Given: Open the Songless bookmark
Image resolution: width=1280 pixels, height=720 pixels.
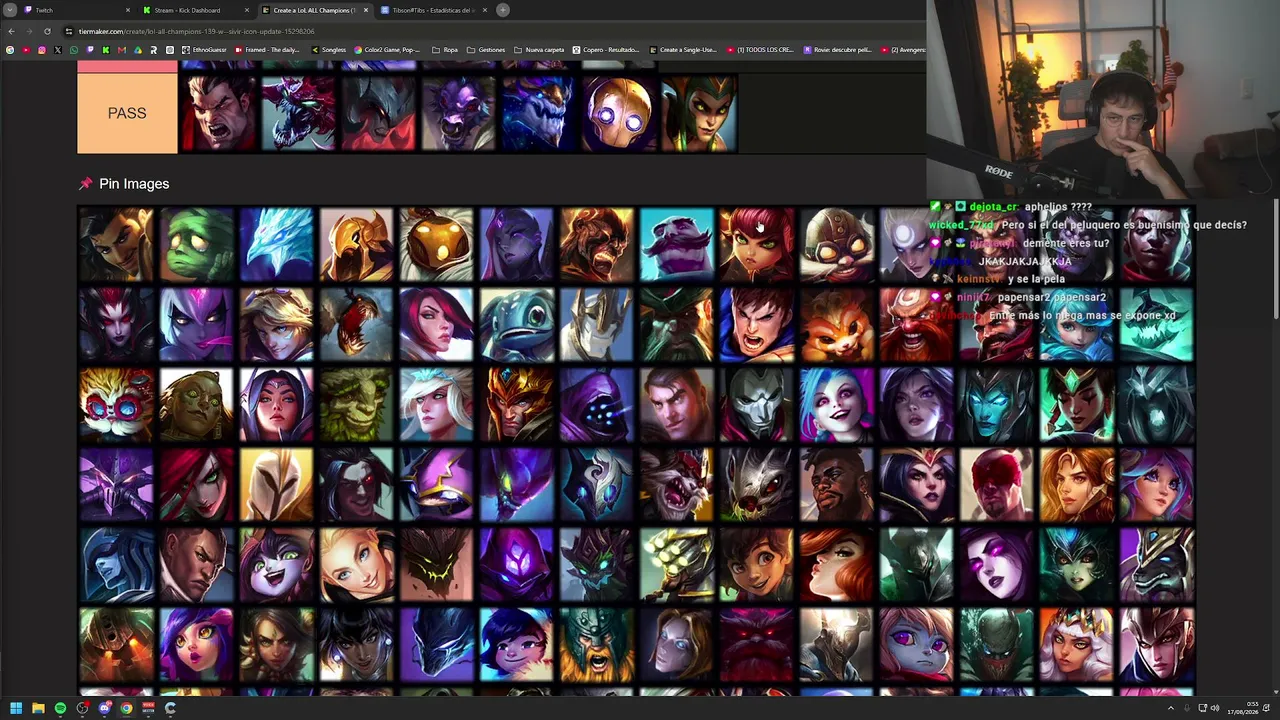Looking at the screenshot, I should 329,50.
